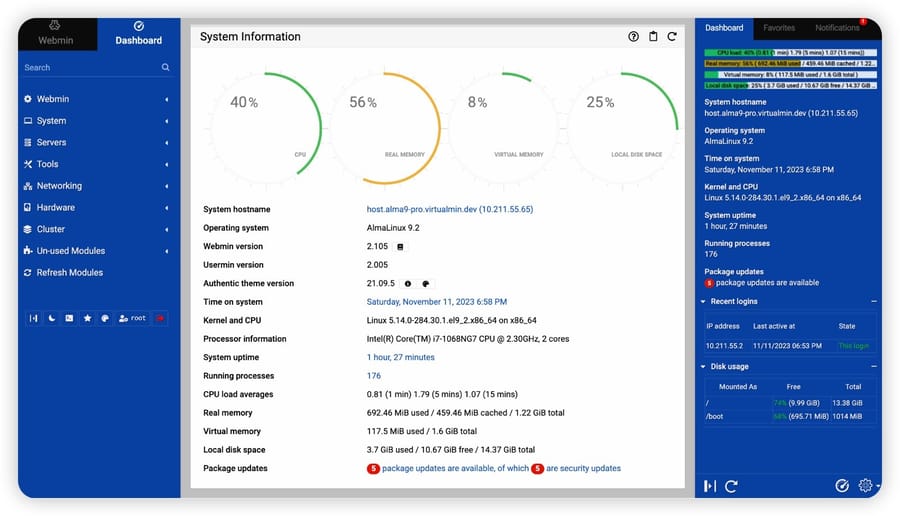This screenshot has height=516, width=900.
Task: Click the speedometer icon in right panel footer
Action: (842, 486)
